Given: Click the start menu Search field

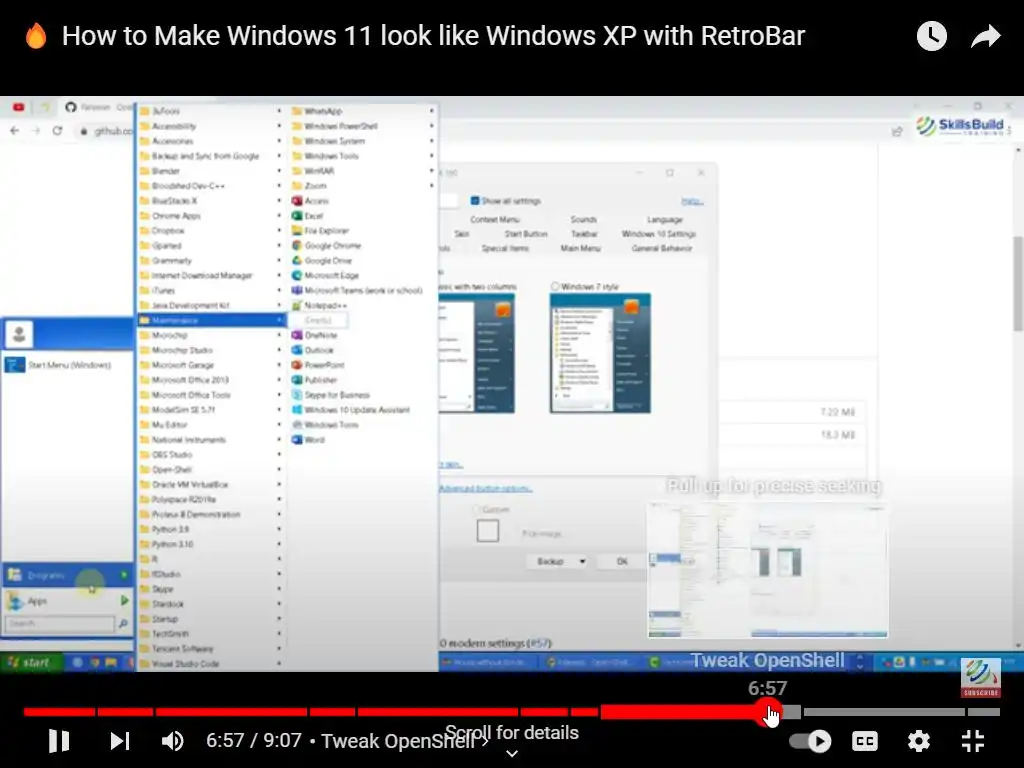Looking at the screenshot, I should (60, 624).
